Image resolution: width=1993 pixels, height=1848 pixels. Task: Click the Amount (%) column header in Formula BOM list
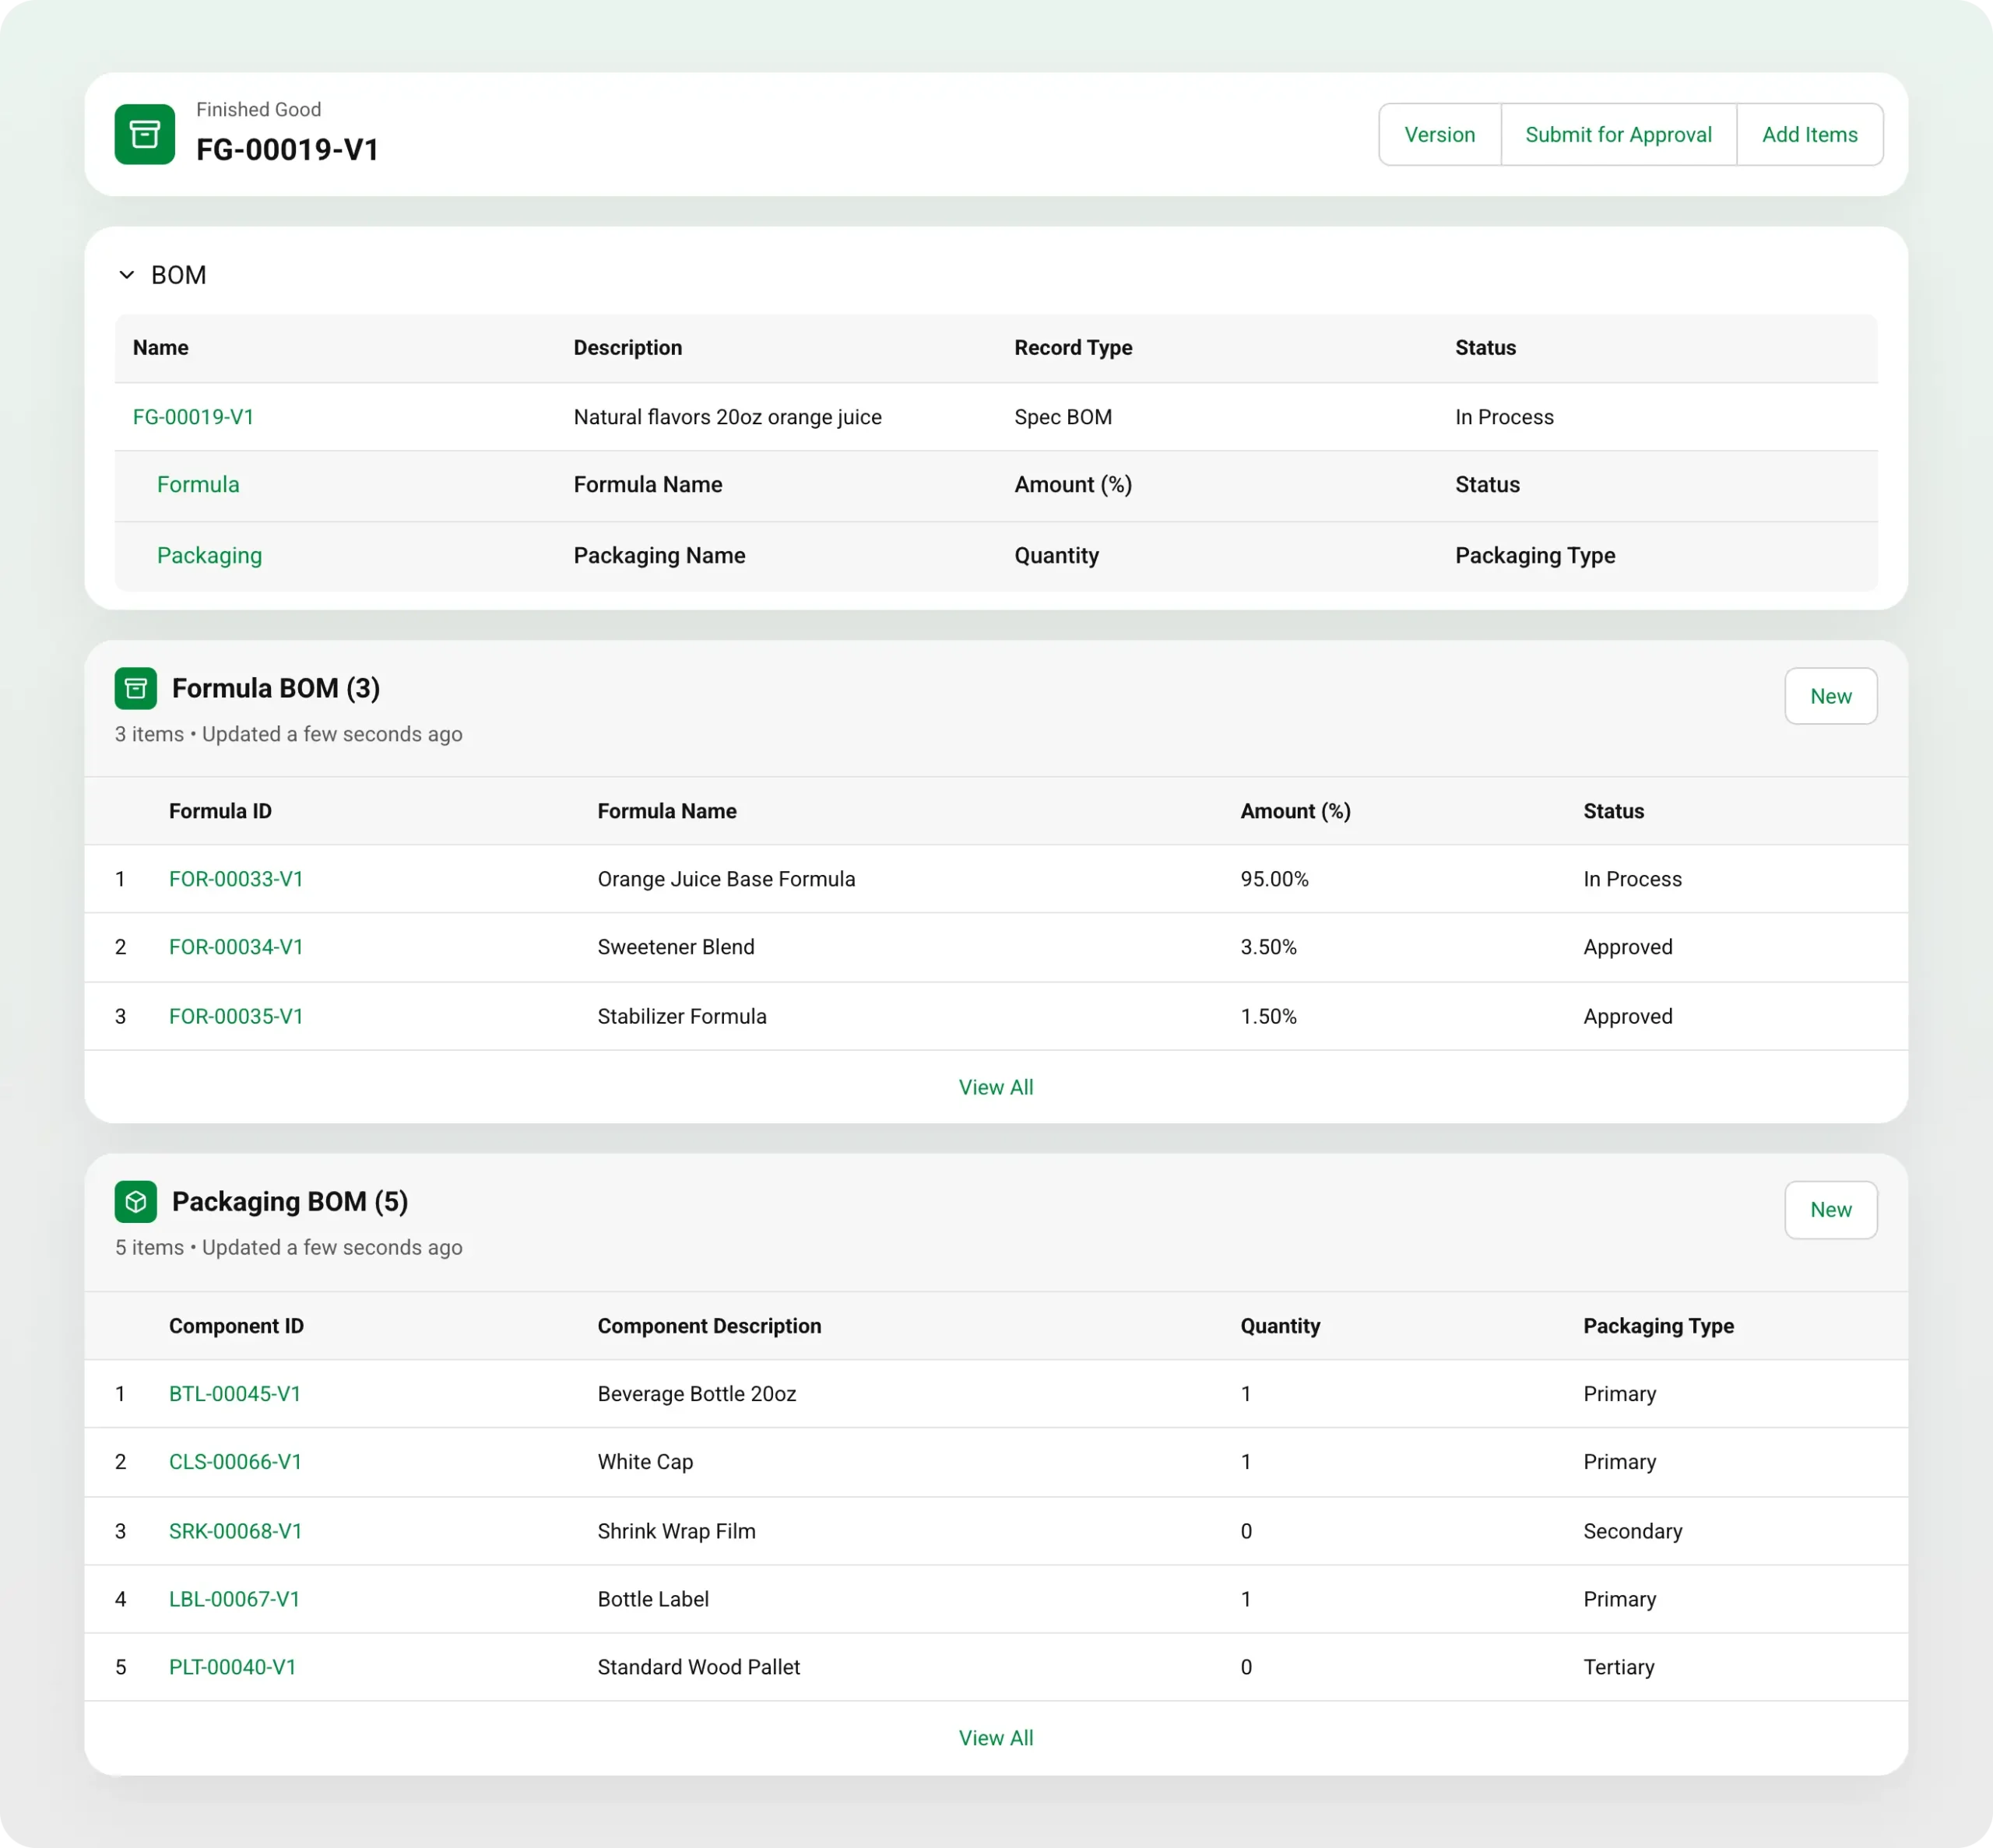[1295, 811]
